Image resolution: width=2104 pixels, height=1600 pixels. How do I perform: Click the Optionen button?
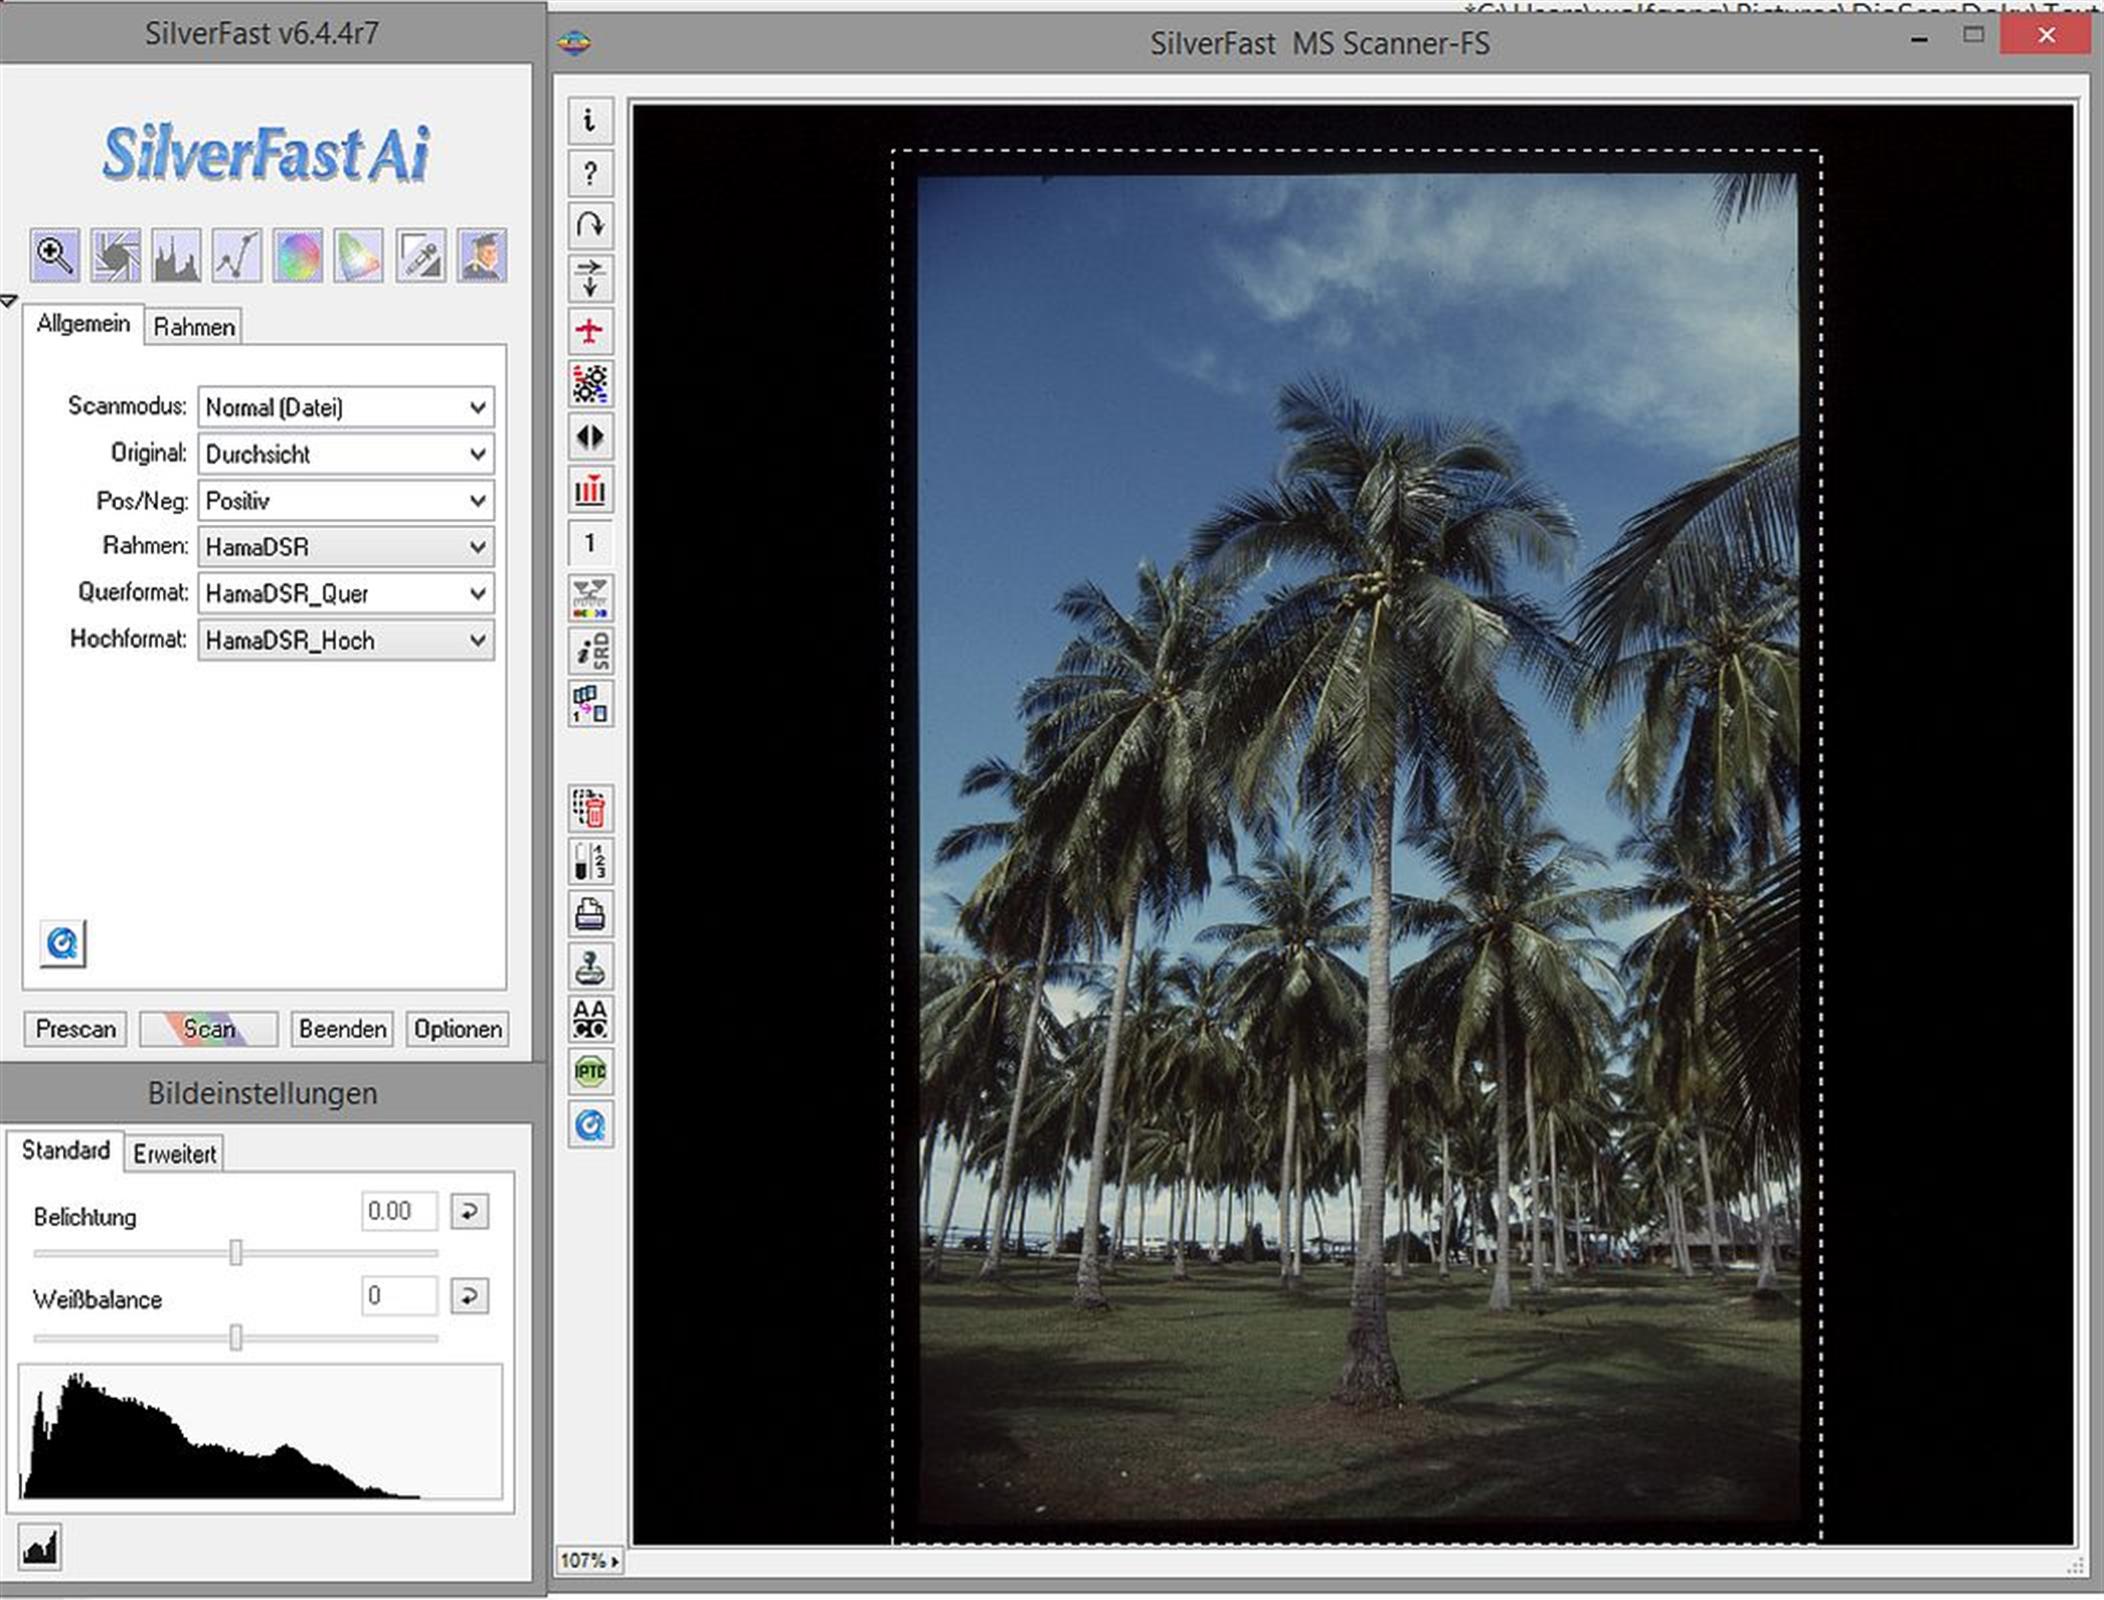(x=457, y=1029)
